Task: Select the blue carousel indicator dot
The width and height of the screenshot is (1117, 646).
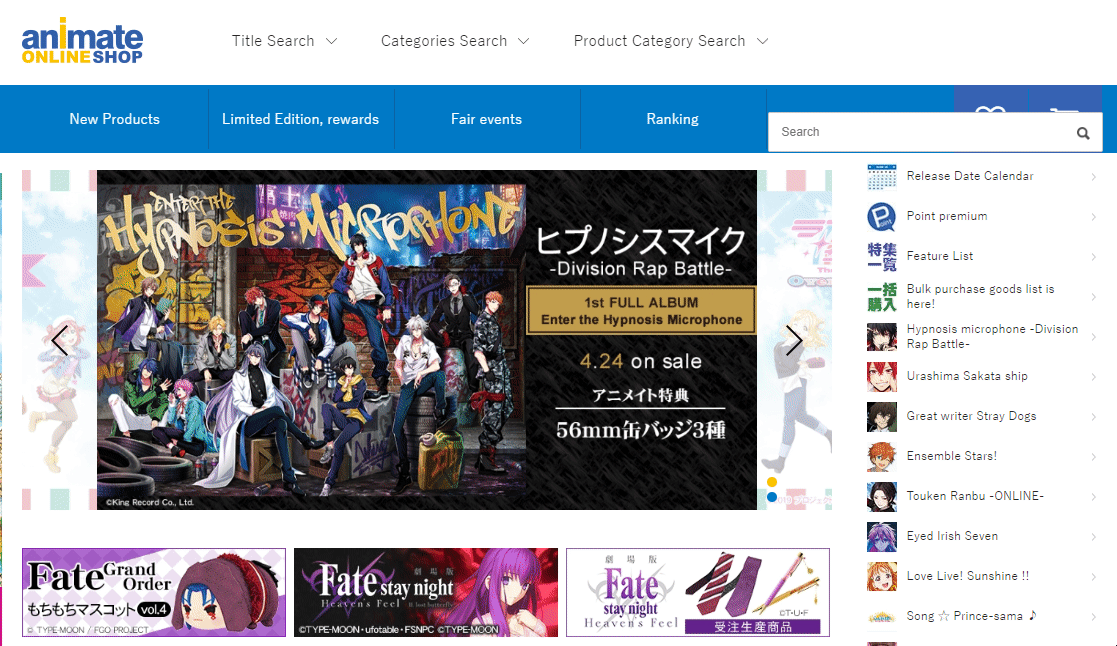Action: click(771, 497)
